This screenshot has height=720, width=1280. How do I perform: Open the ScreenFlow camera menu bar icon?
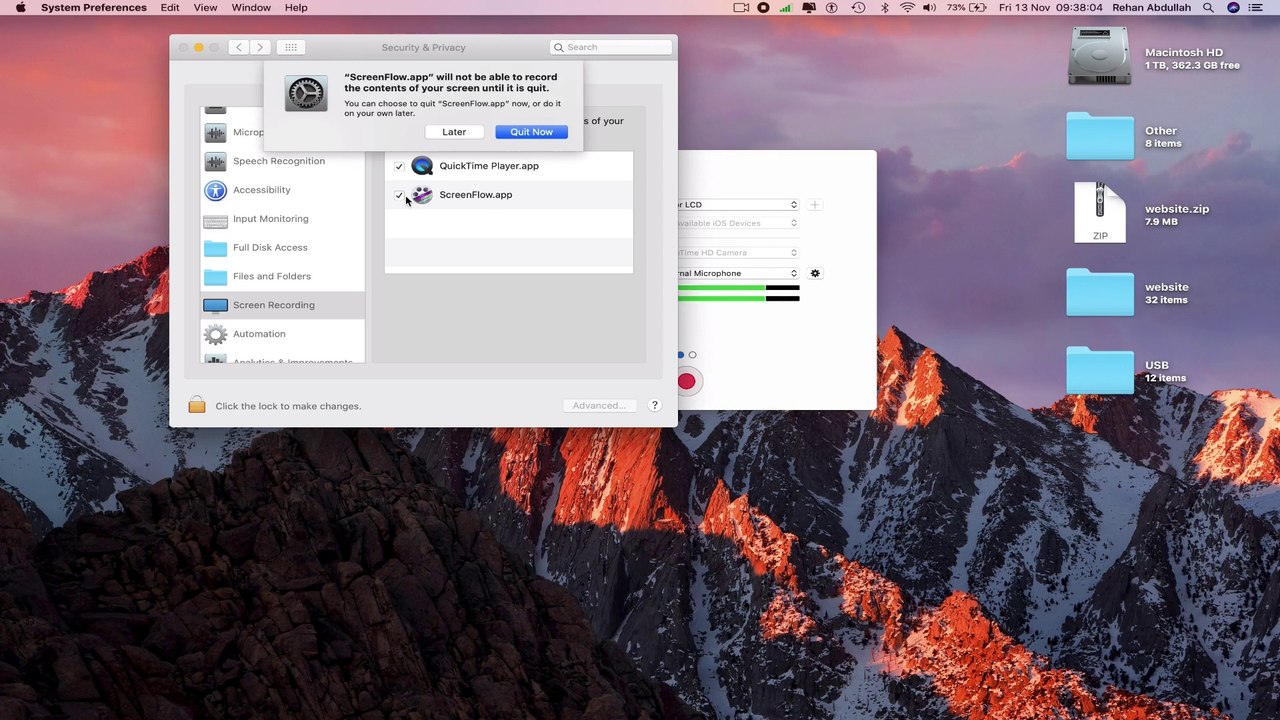(741, 7)
